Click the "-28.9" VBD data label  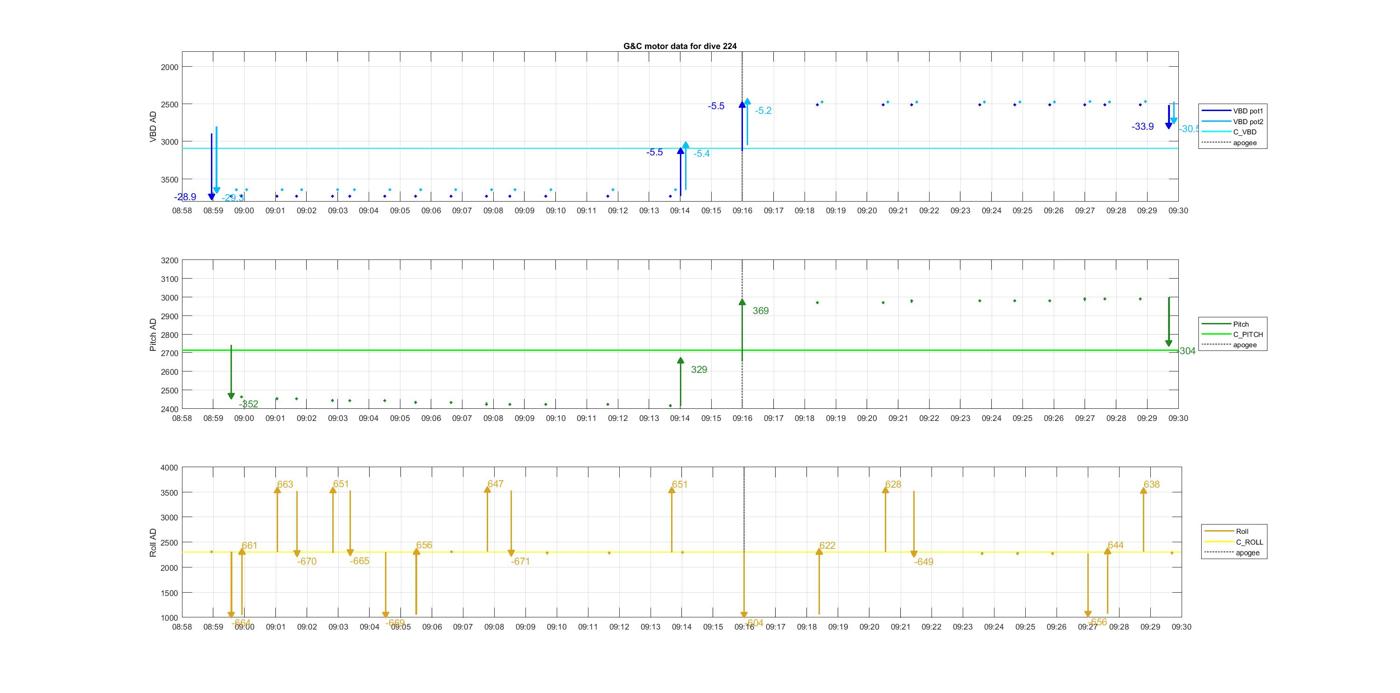click(185, 197)
